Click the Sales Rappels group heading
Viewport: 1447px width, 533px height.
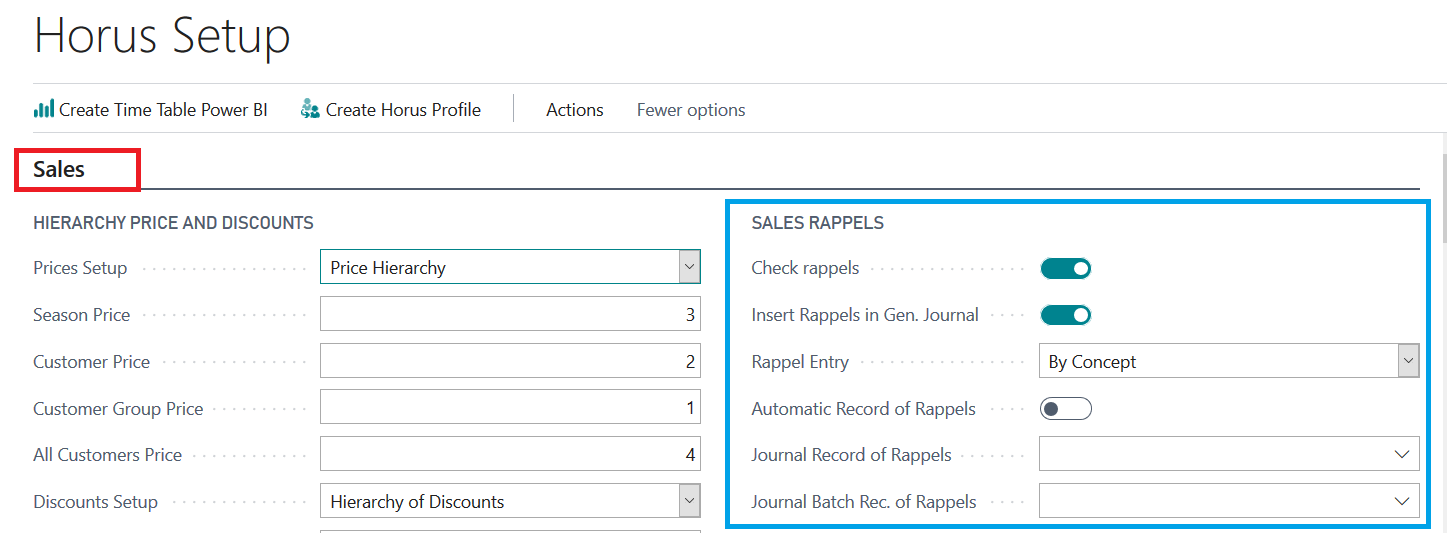click(x=818, y=223)
